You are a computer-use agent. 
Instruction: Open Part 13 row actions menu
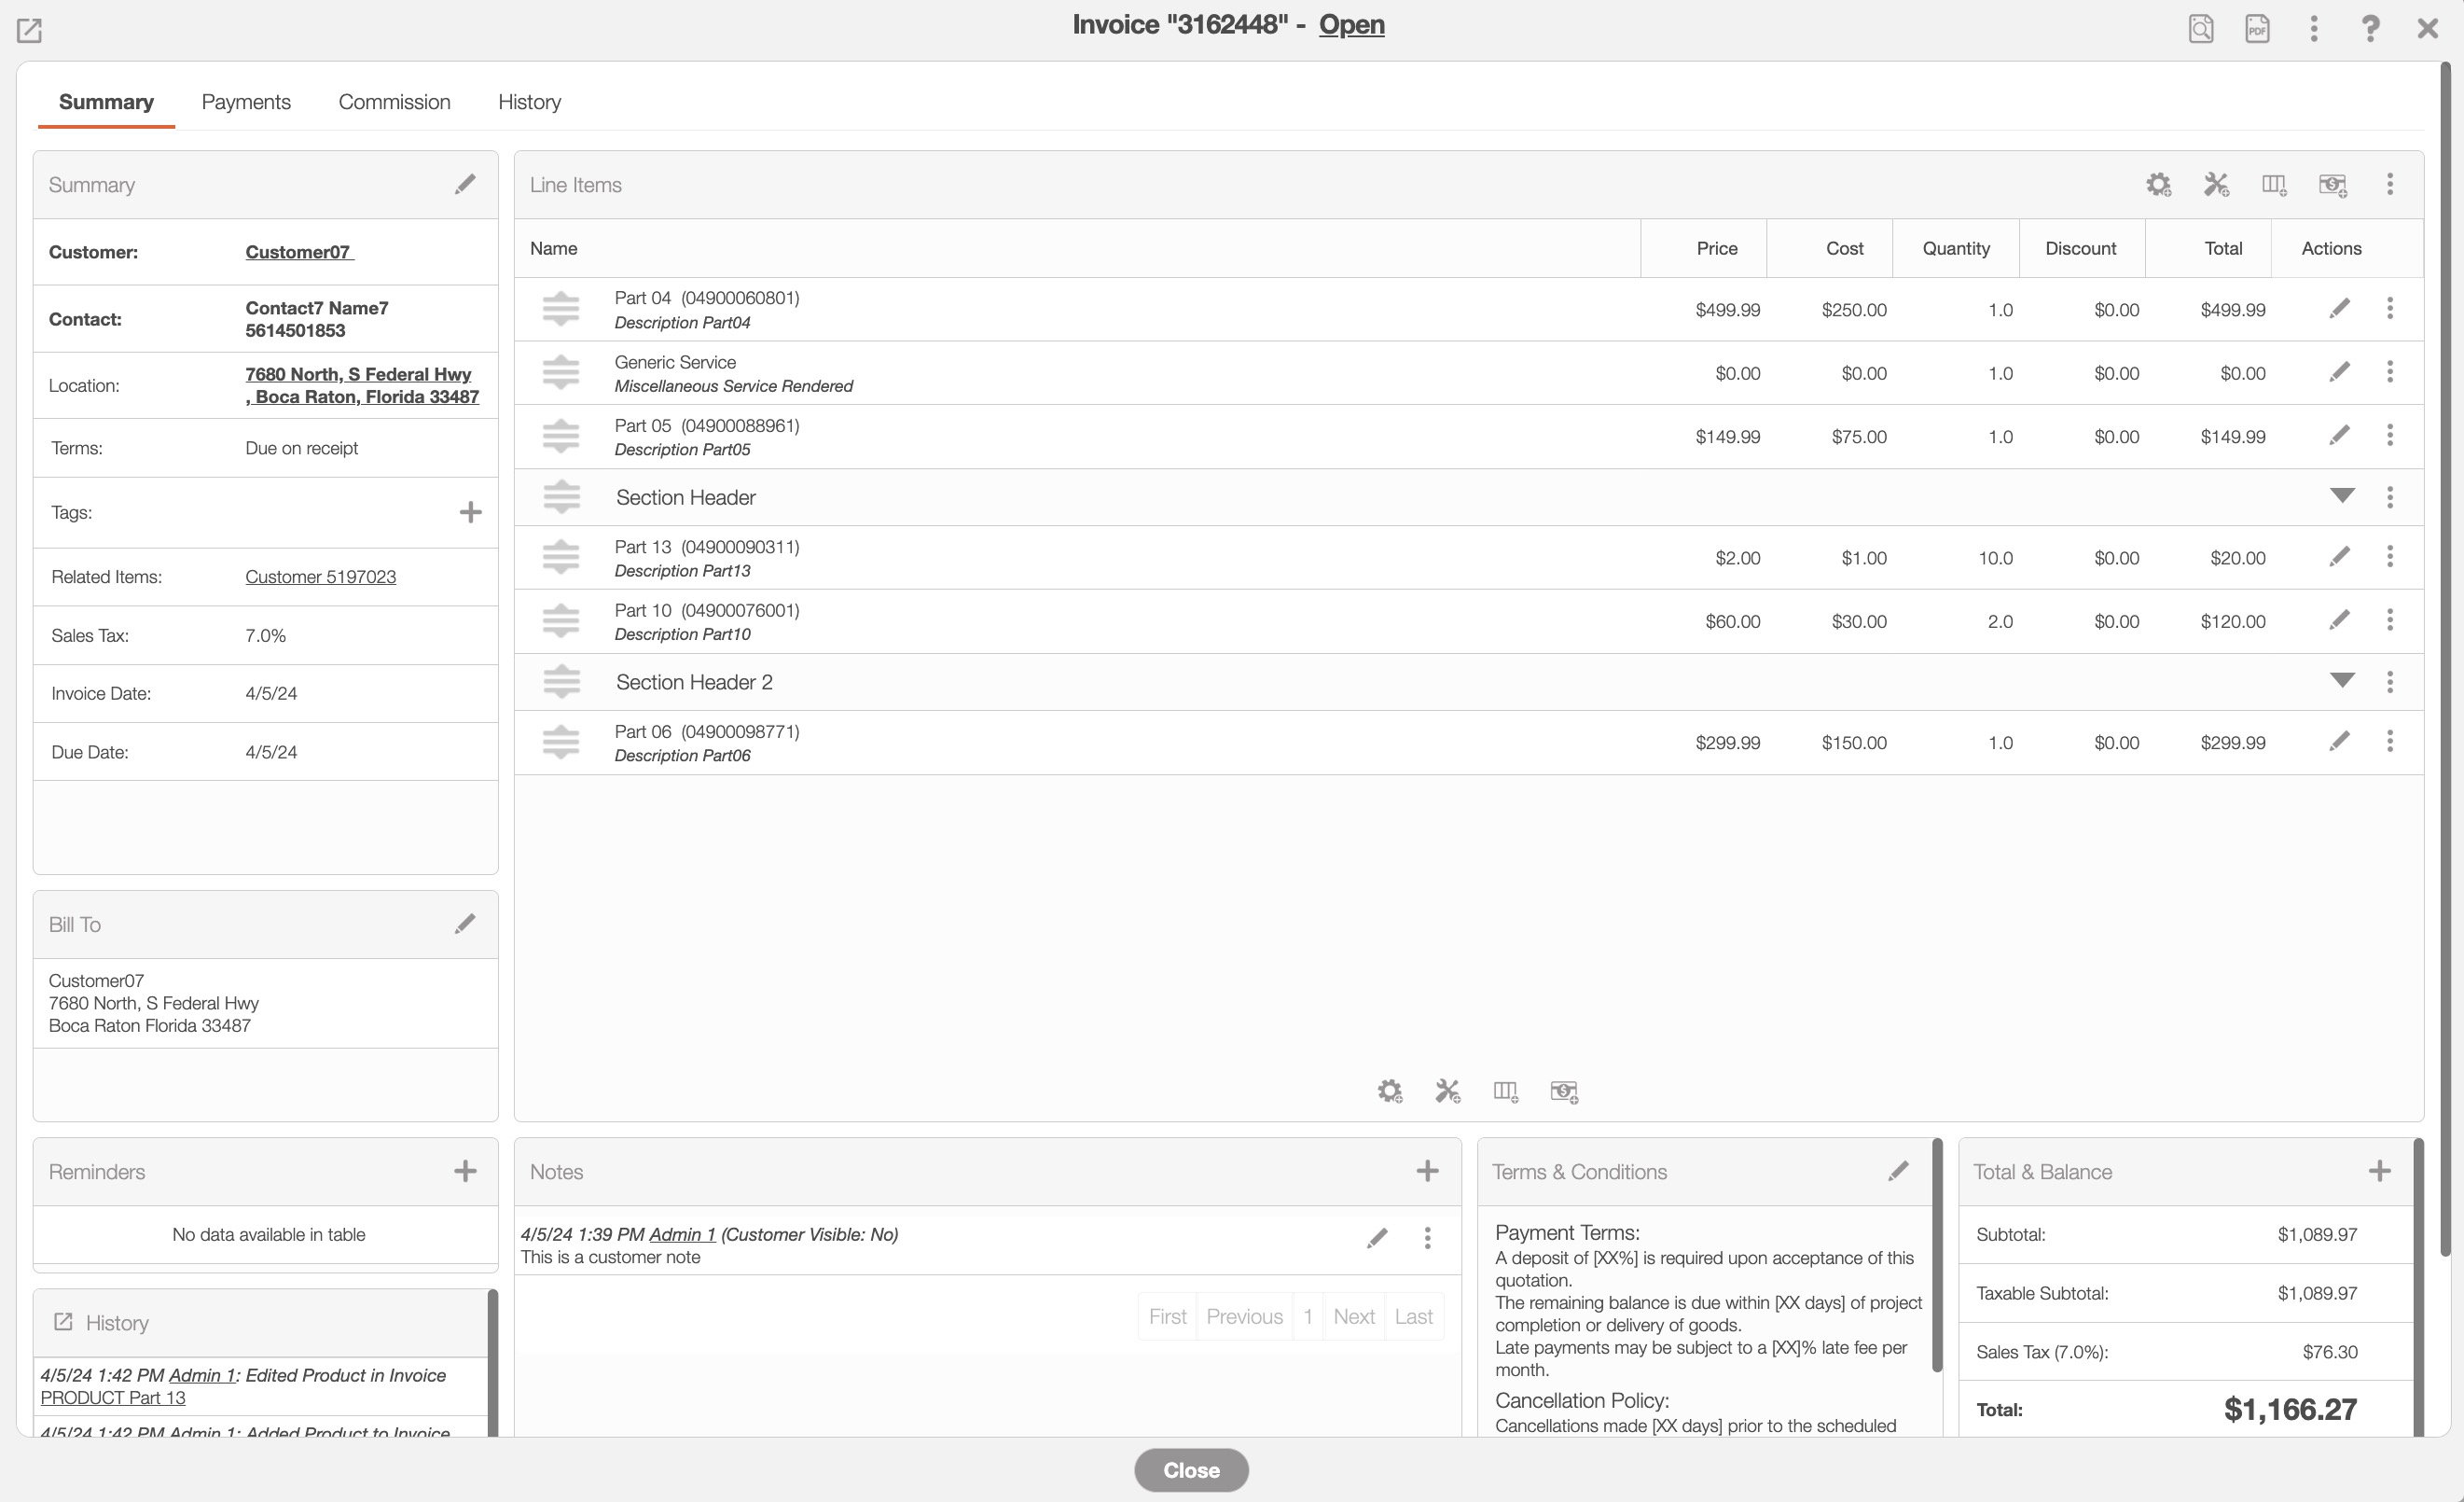tap(2390, 557)
